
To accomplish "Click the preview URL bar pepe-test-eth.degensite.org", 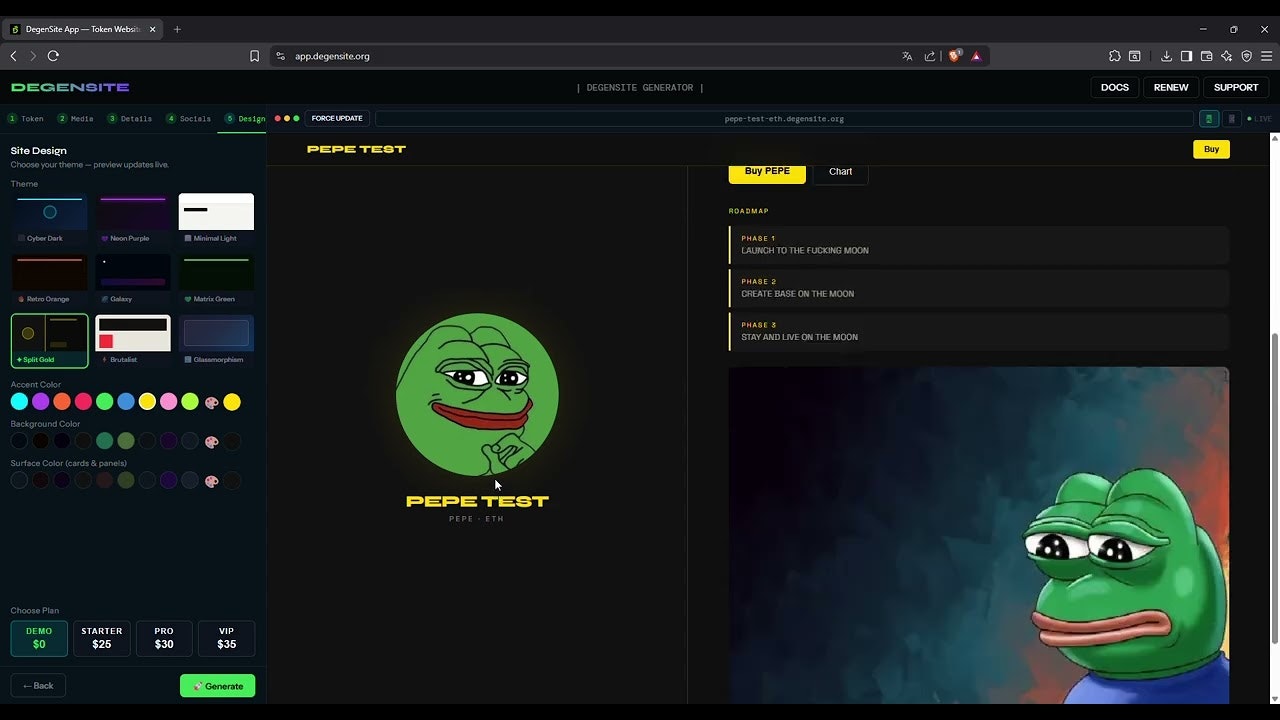I will [784, 118].
